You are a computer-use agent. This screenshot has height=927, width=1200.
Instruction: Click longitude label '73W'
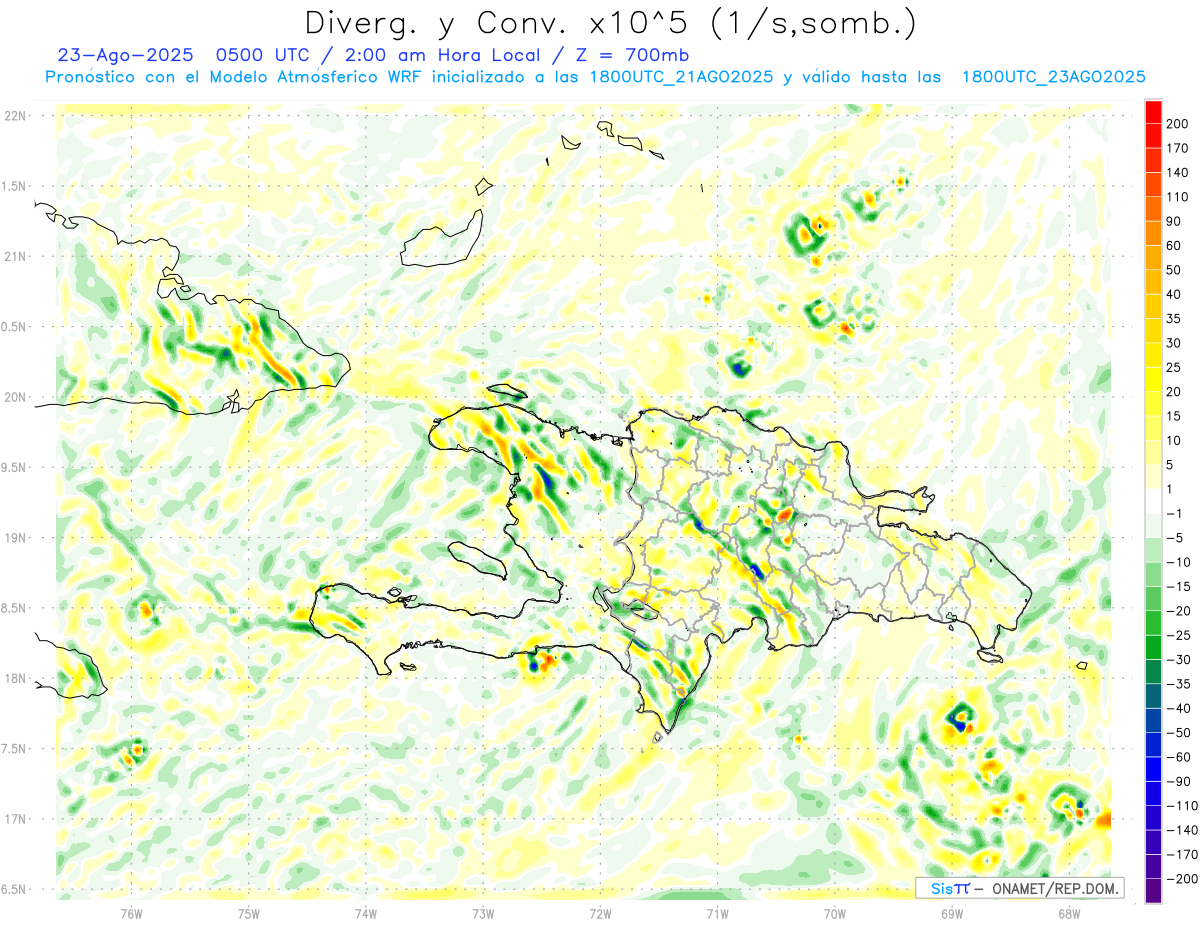coord(483,914)
